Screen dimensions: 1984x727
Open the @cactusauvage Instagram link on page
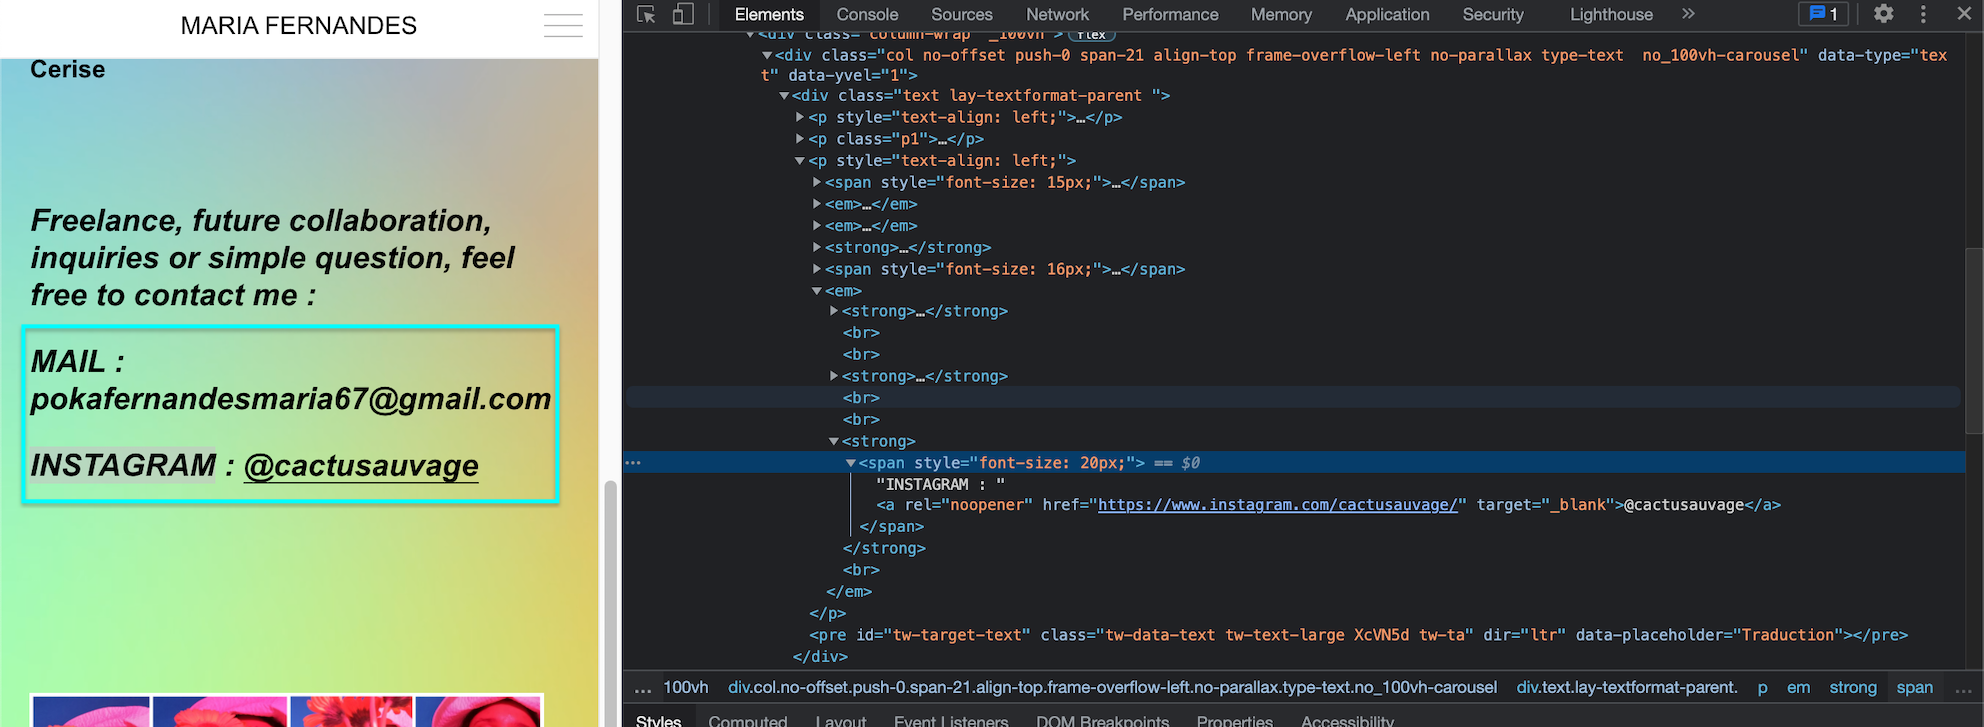pos(361,466)
